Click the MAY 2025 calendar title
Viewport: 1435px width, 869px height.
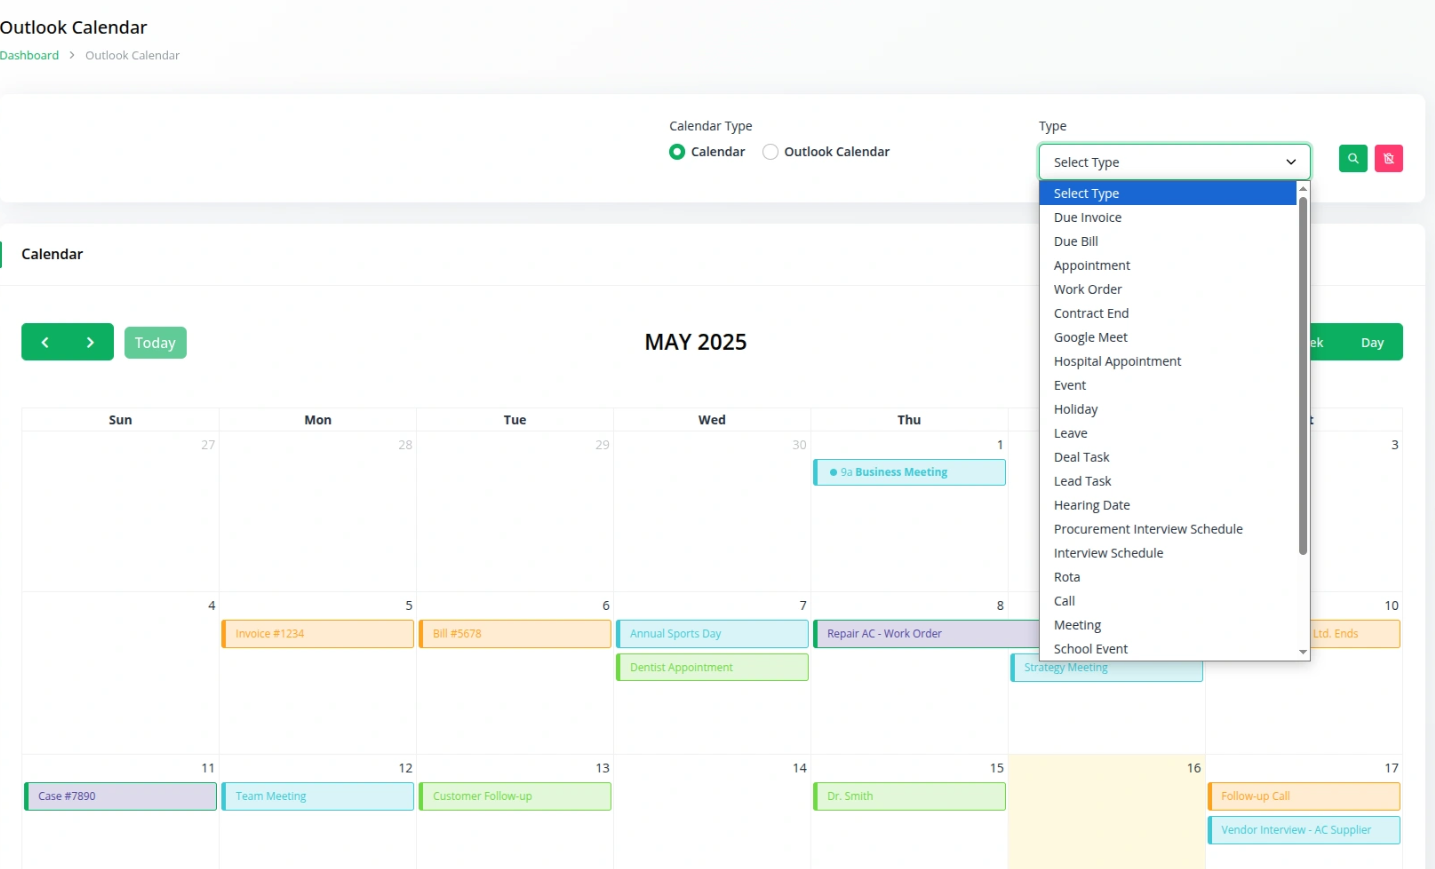click(x=696, y=342)
